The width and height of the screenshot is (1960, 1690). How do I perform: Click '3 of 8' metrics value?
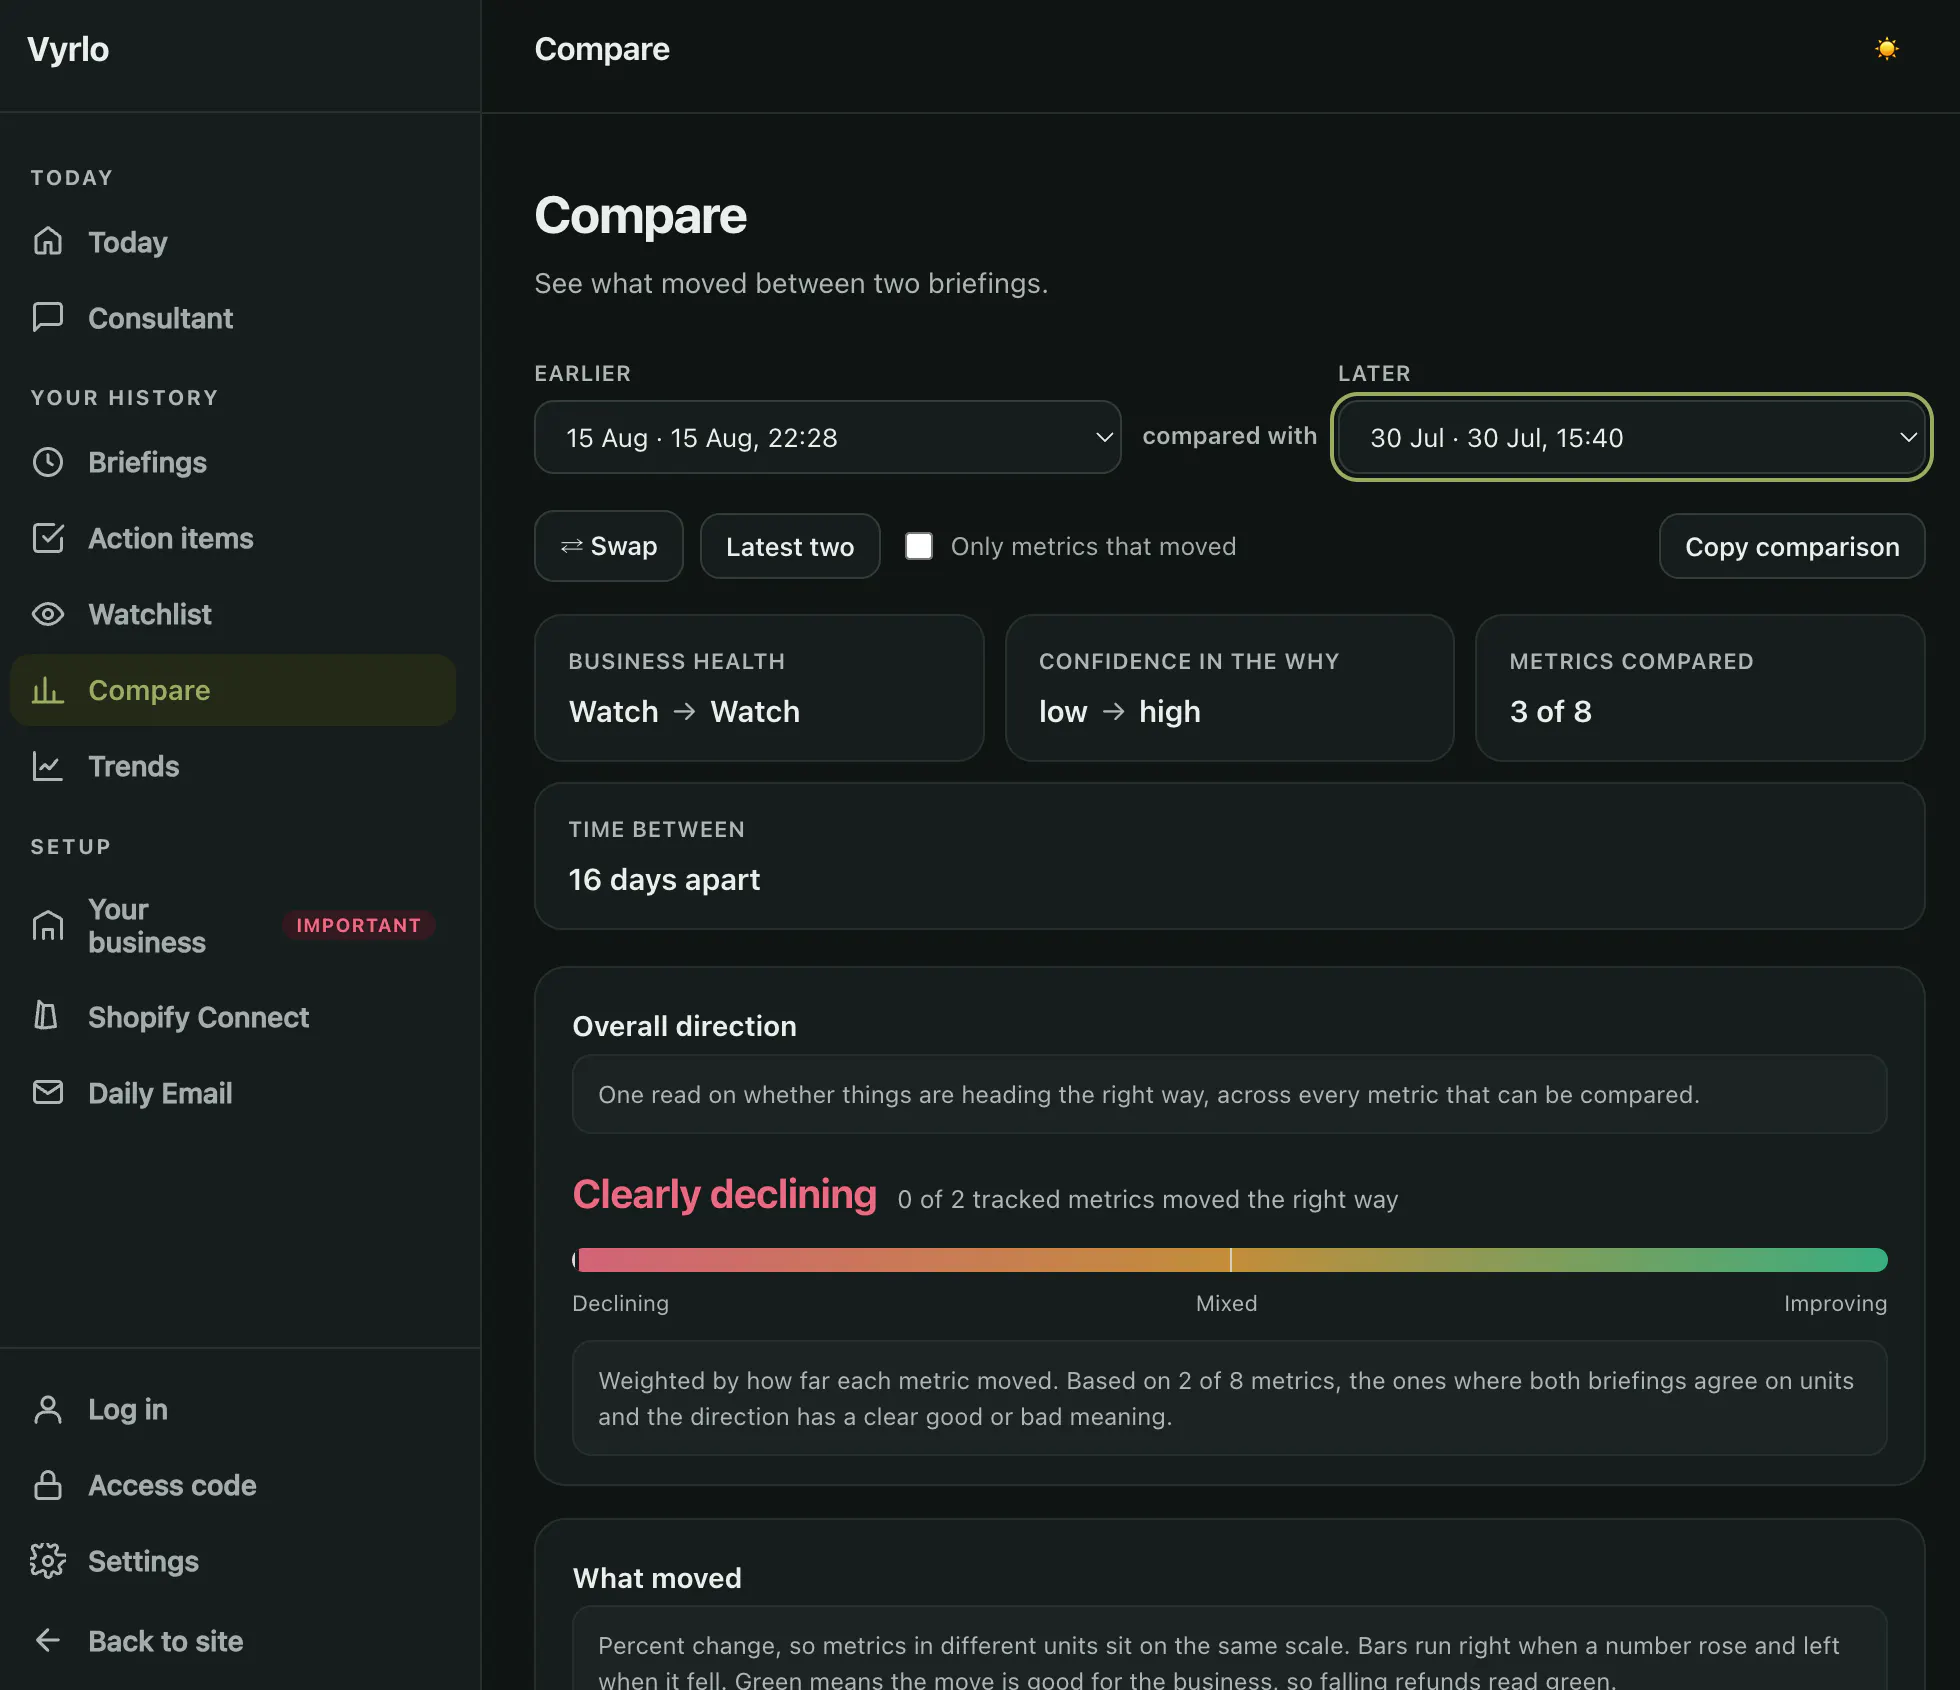[1550, 711]
